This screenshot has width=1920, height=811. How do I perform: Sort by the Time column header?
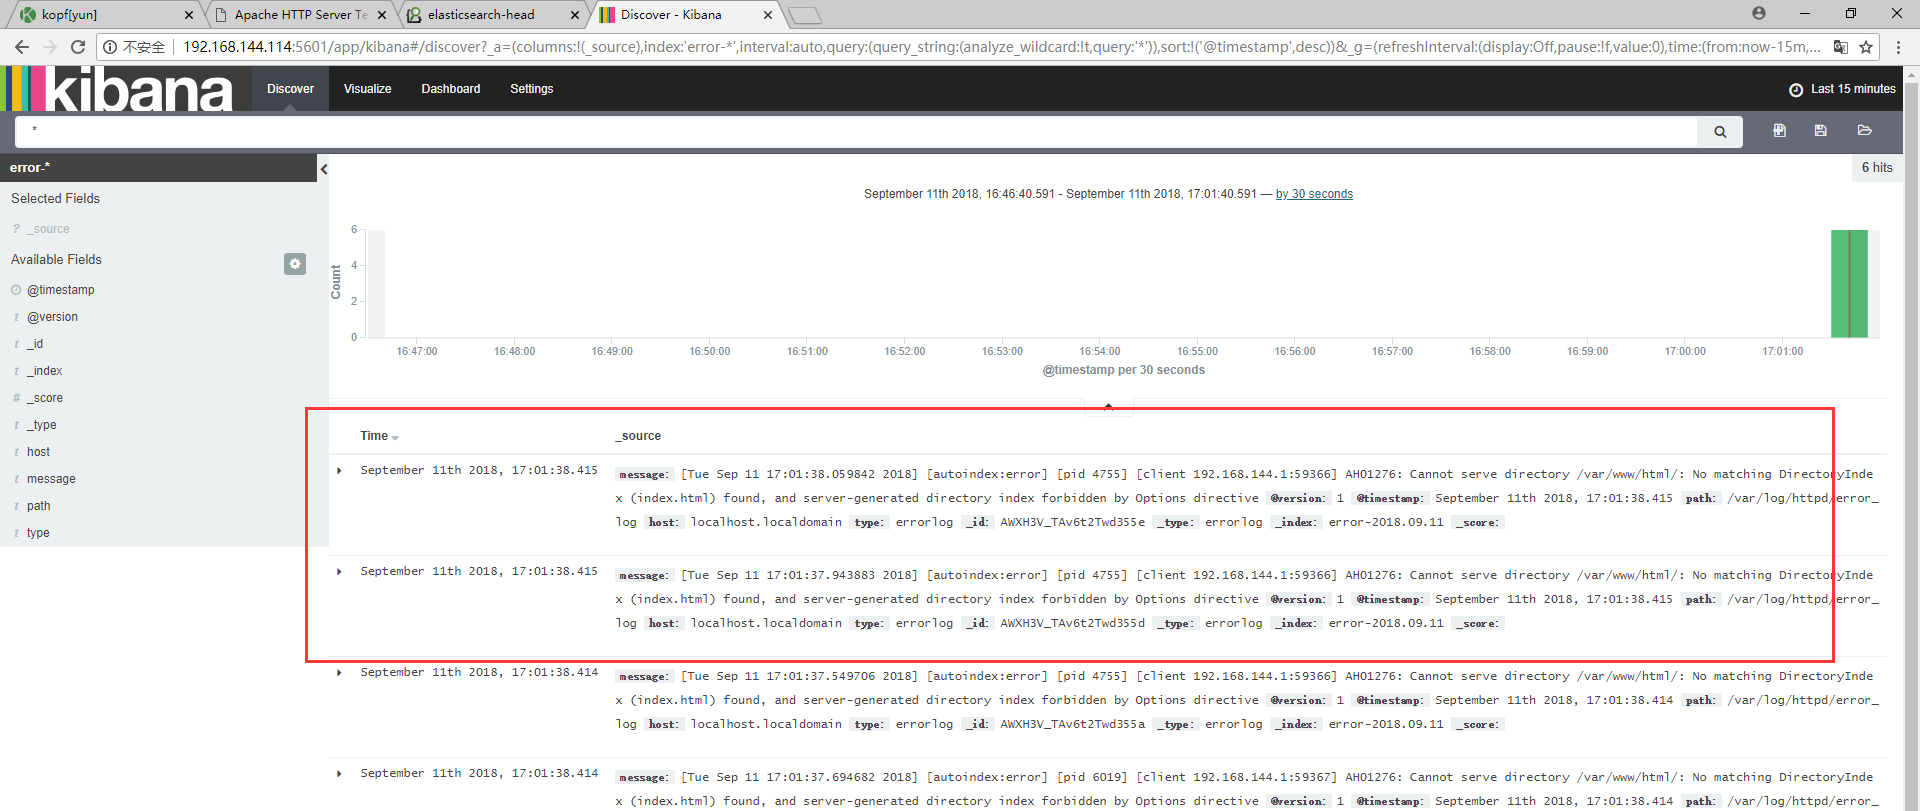[379, 436]
